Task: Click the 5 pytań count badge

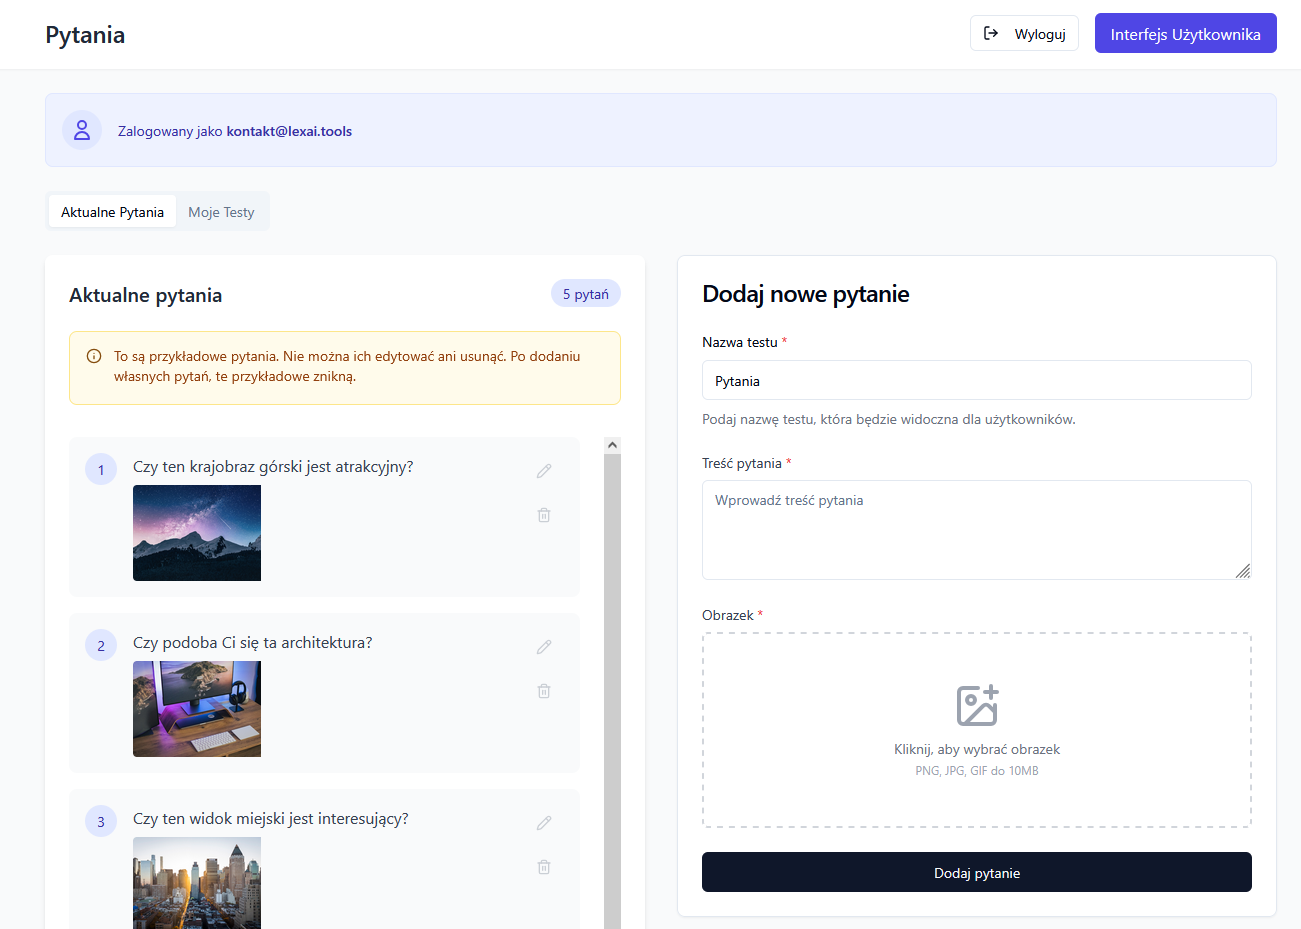Action: (x=585, y=294)
